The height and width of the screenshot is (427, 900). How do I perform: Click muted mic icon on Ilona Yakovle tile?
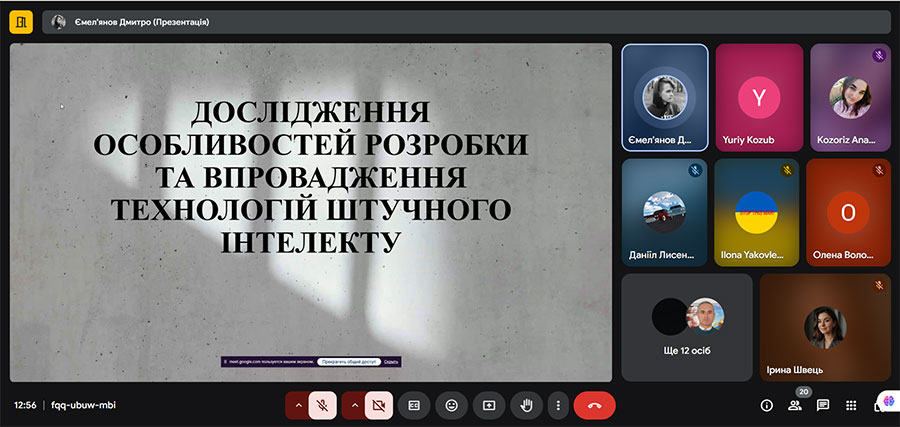coord(787,170)
